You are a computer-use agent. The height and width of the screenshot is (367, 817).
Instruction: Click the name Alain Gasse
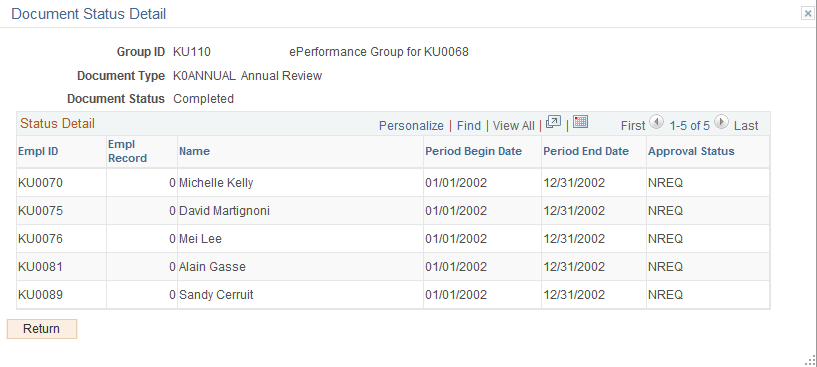[213, 267]
